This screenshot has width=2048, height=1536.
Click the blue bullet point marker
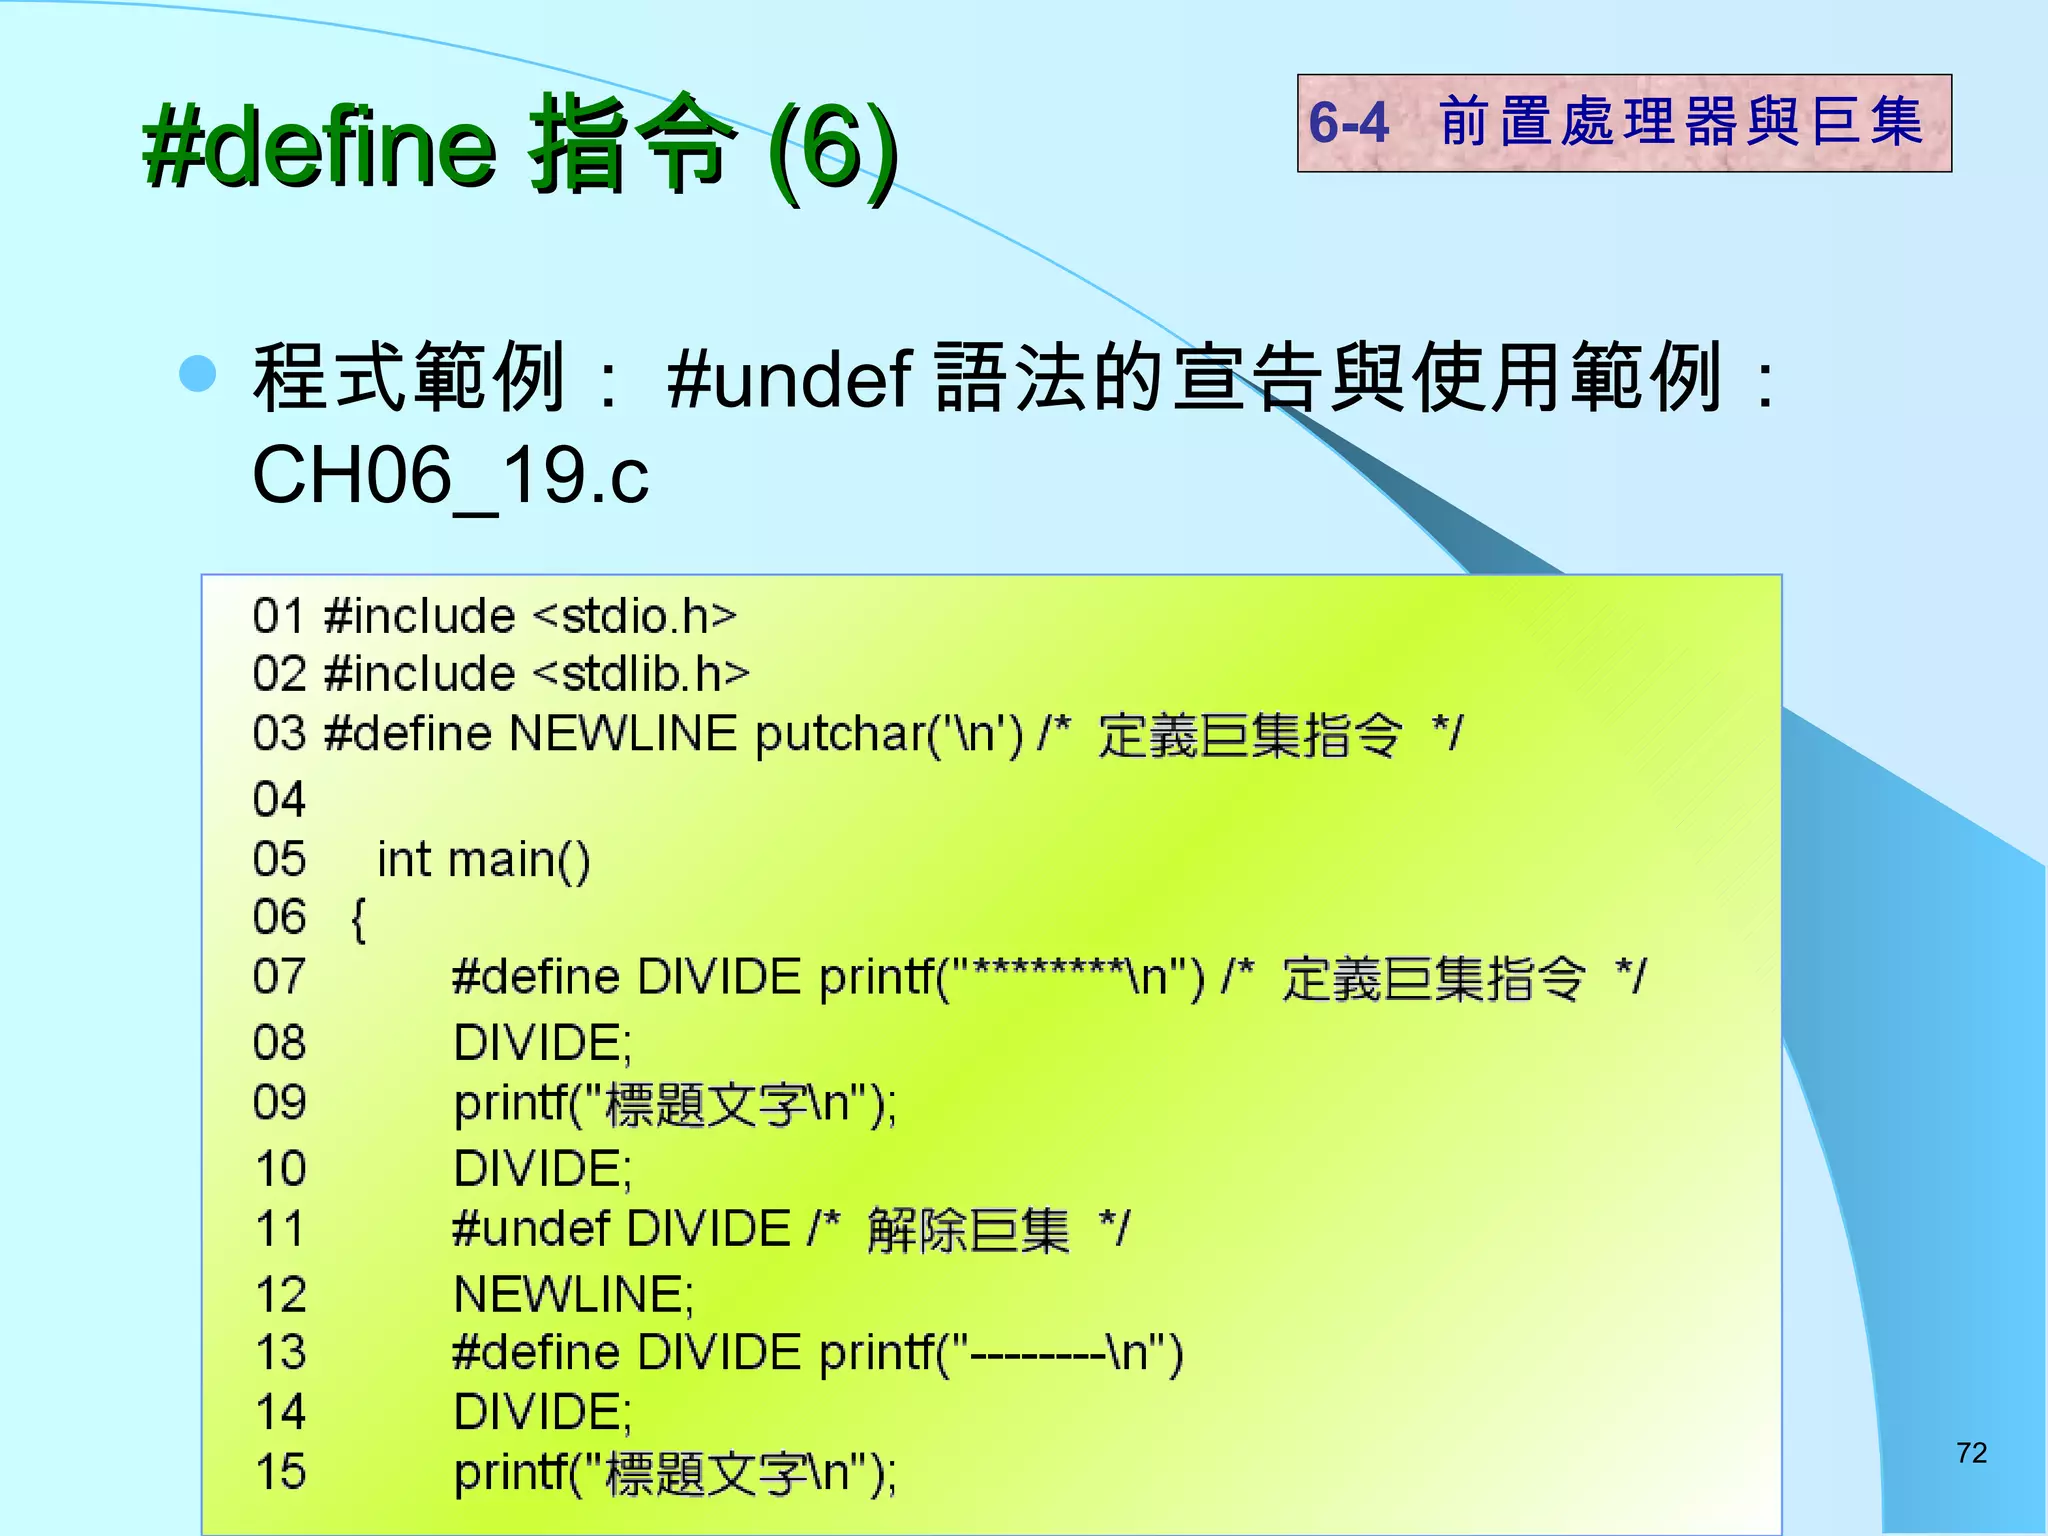[x=197, y=373]
